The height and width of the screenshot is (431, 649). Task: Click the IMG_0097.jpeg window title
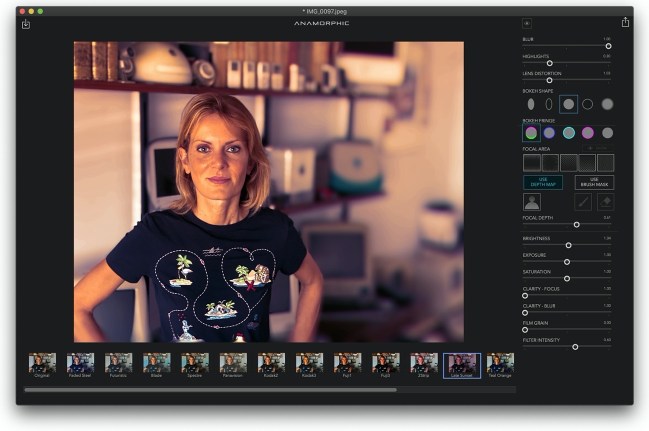pyautogui.click(x=324, y=11)
